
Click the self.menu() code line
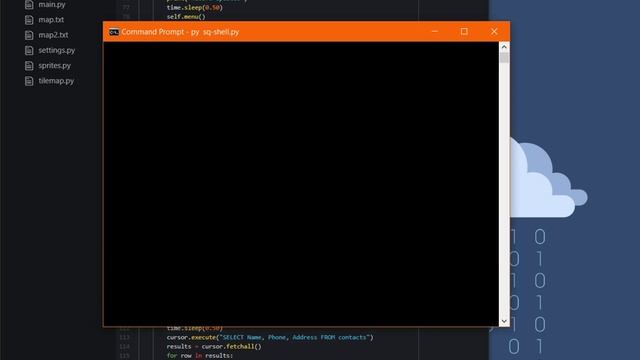pyautogui.click(x=186, y=17)
